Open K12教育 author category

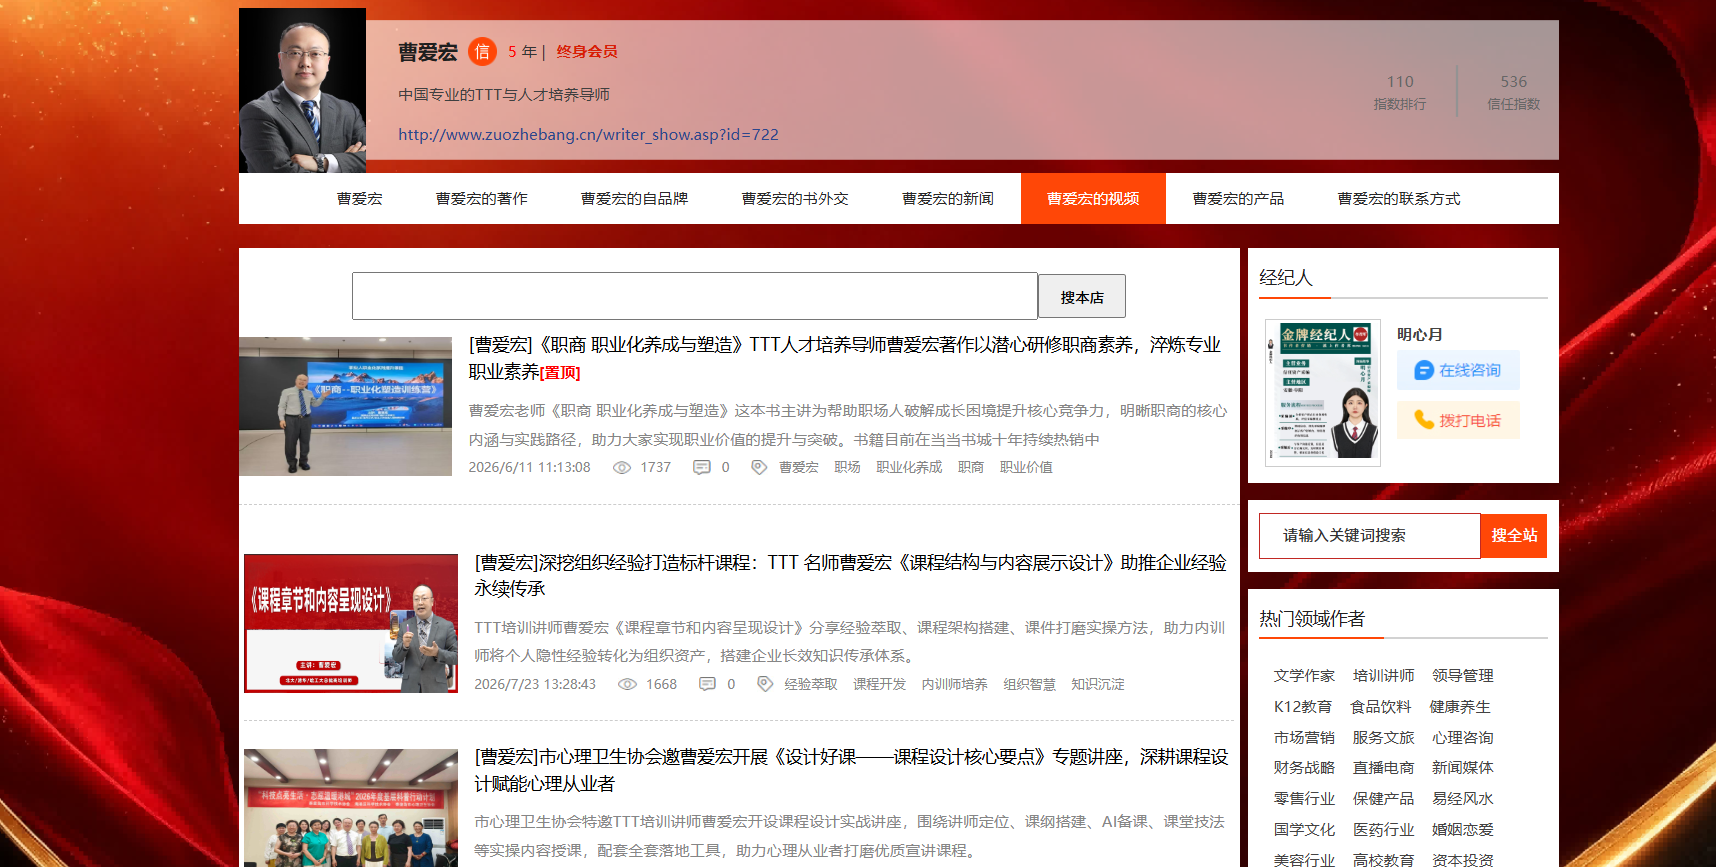pyautogui.click(x=1303, y=707)
